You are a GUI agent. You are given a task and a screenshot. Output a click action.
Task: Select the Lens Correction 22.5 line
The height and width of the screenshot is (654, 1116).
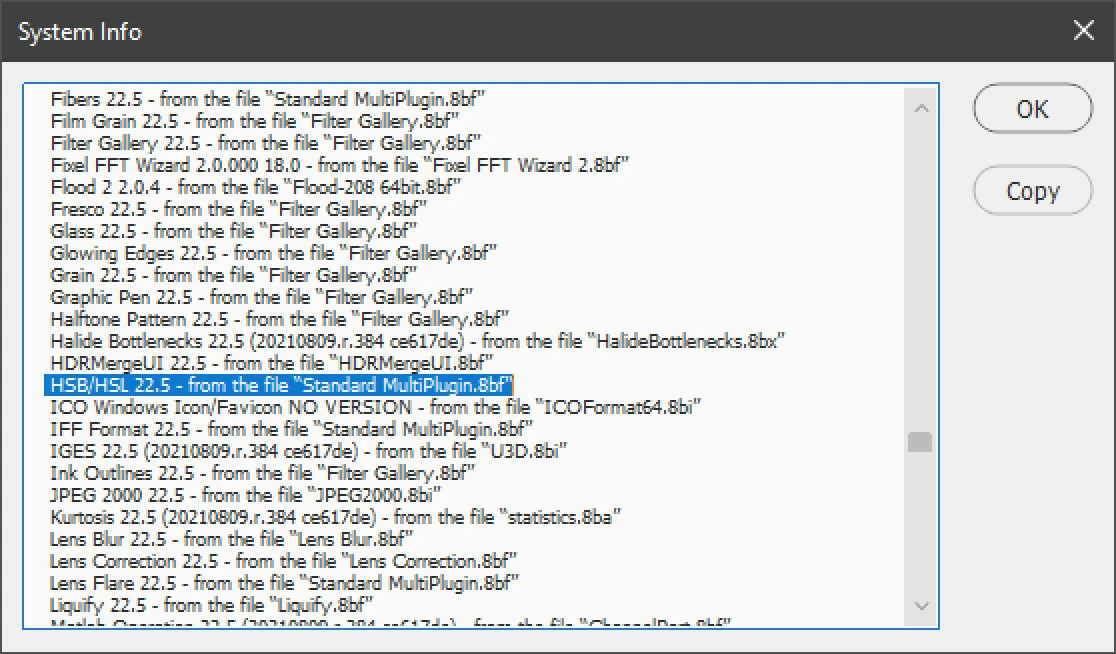coord(283,561)
